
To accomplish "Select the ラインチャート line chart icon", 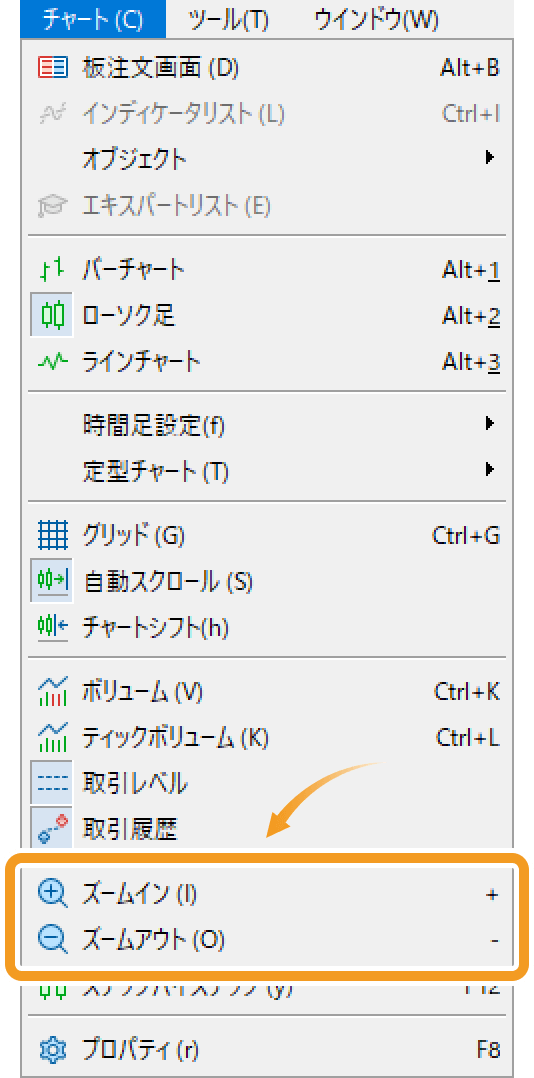I will pos(52,361).
